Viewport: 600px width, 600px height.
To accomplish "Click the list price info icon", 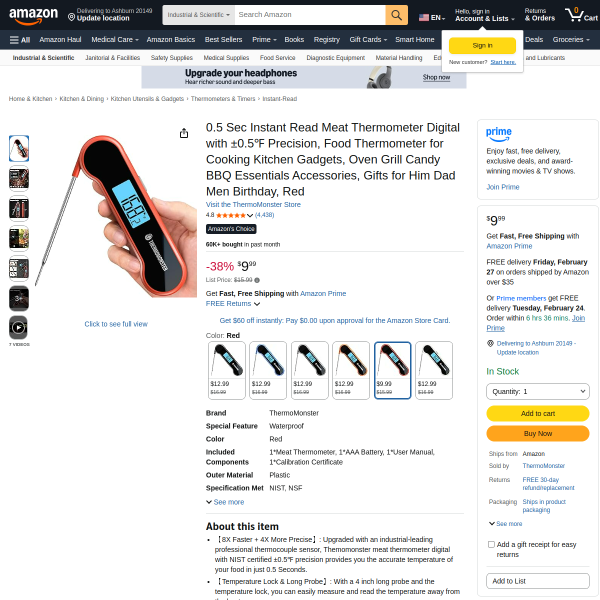I will coord(257,280).
